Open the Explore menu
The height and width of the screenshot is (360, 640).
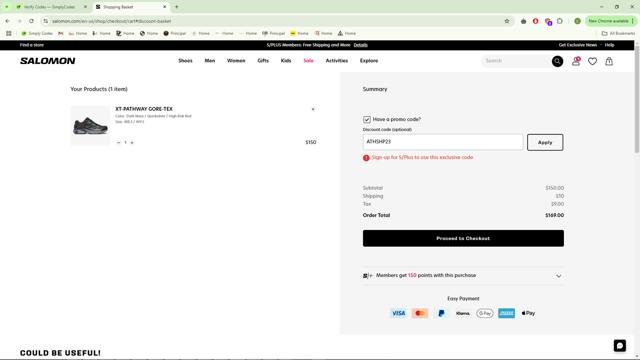pos(369,61)
